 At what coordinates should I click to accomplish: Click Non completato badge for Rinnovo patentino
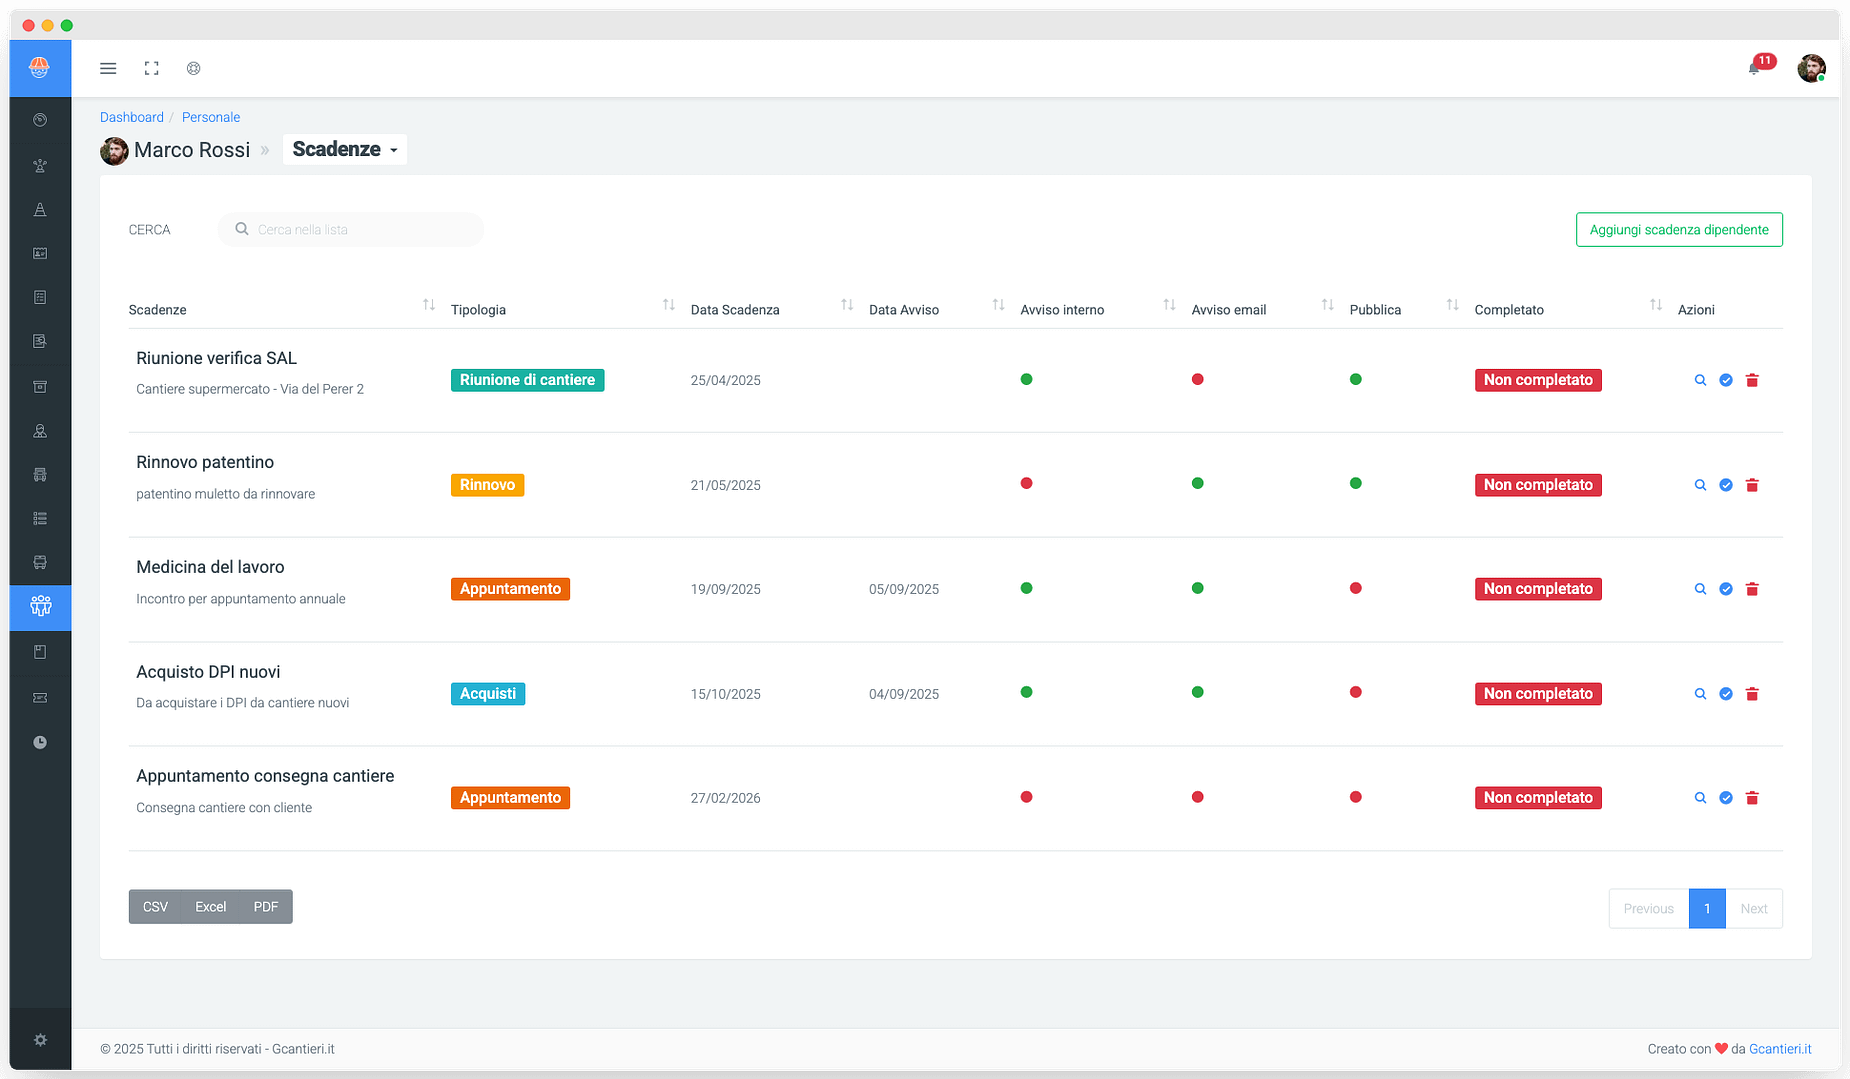1538,485
